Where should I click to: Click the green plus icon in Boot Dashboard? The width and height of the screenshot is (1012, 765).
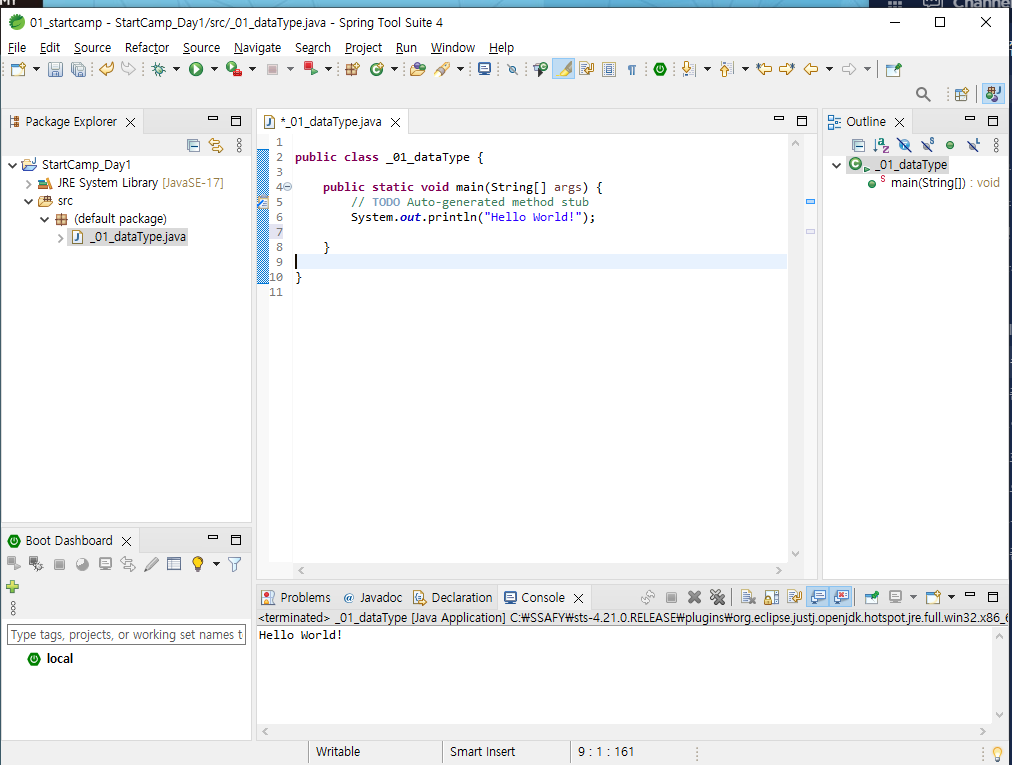point(12,587)
